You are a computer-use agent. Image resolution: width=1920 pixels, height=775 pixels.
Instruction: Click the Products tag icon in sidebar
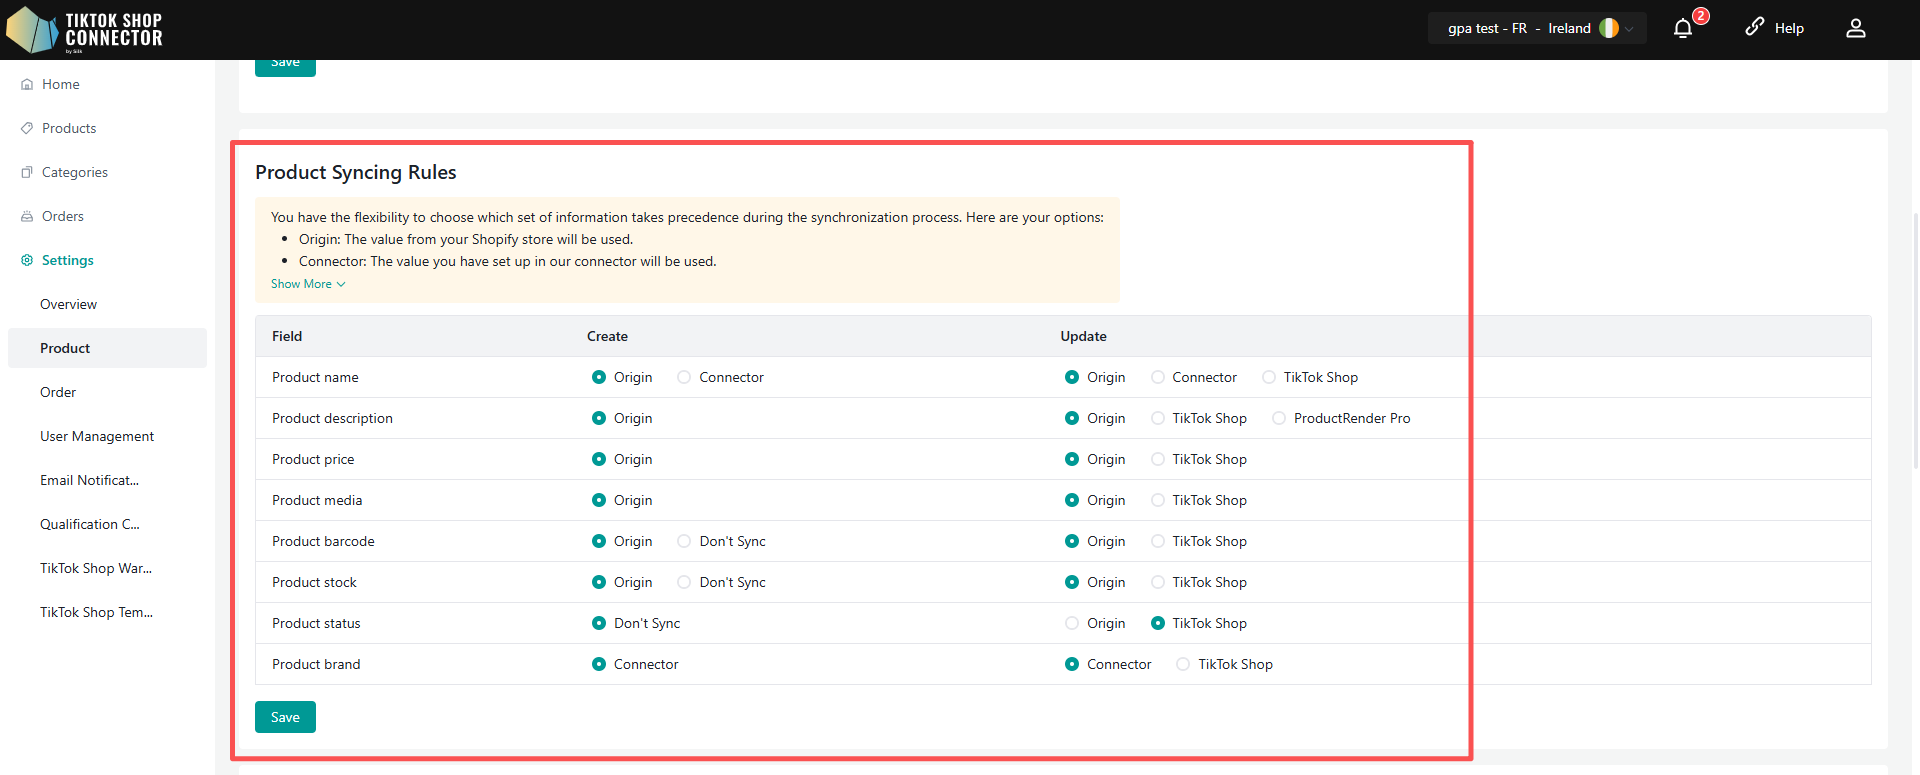[27, 128]
